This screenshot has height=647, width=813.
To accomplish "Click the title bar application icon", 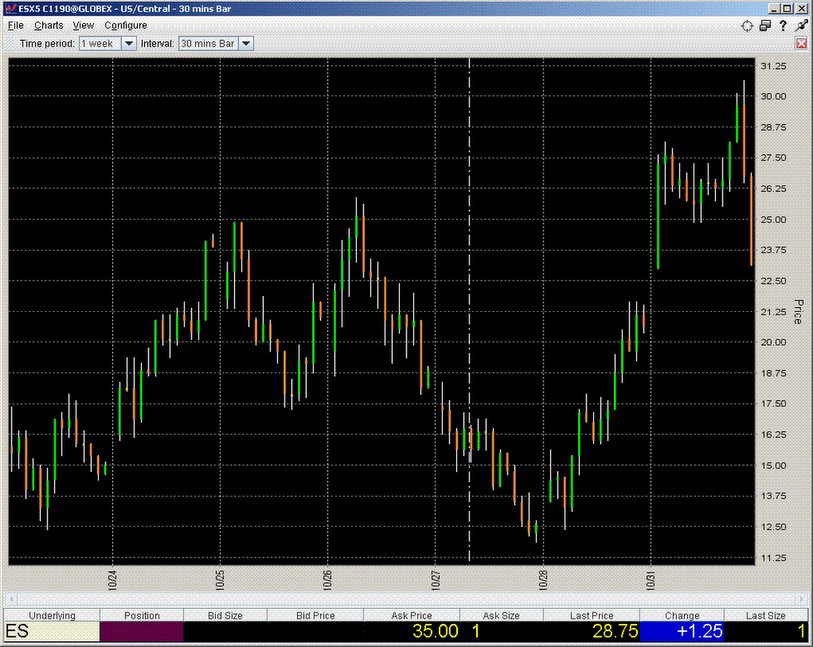I will point(10,9).
